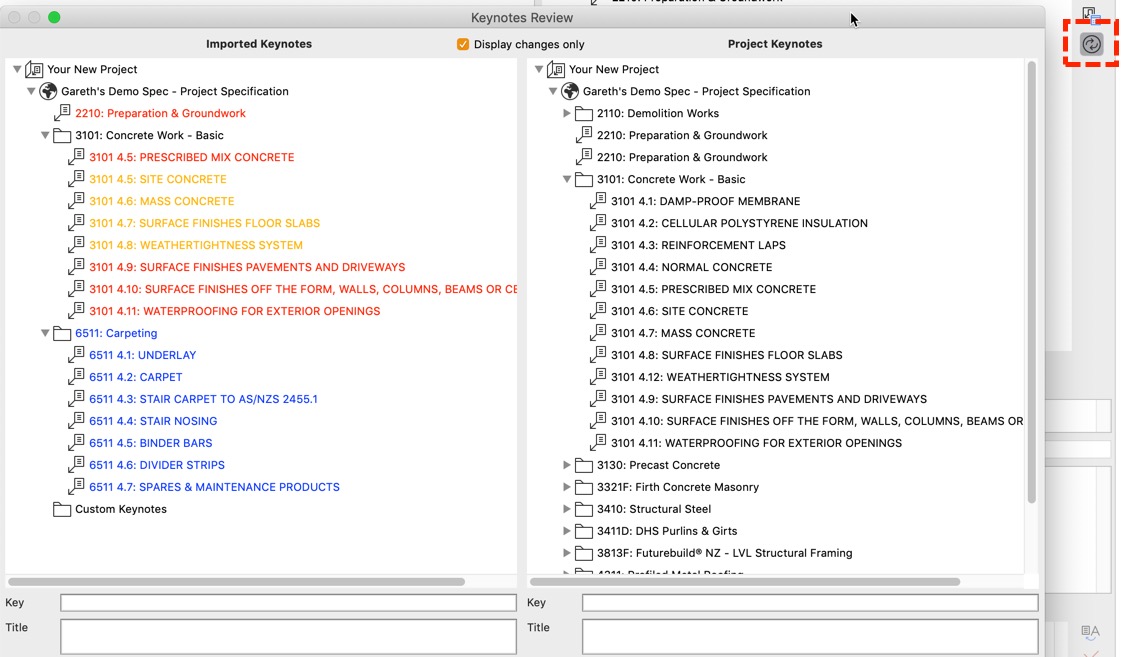Screen dimensions: 1142x657
Task: Collapse the 3101: Concrete Work - Basic in Project Keynotes
Action: pyautogui.click(x=567, y=179)
